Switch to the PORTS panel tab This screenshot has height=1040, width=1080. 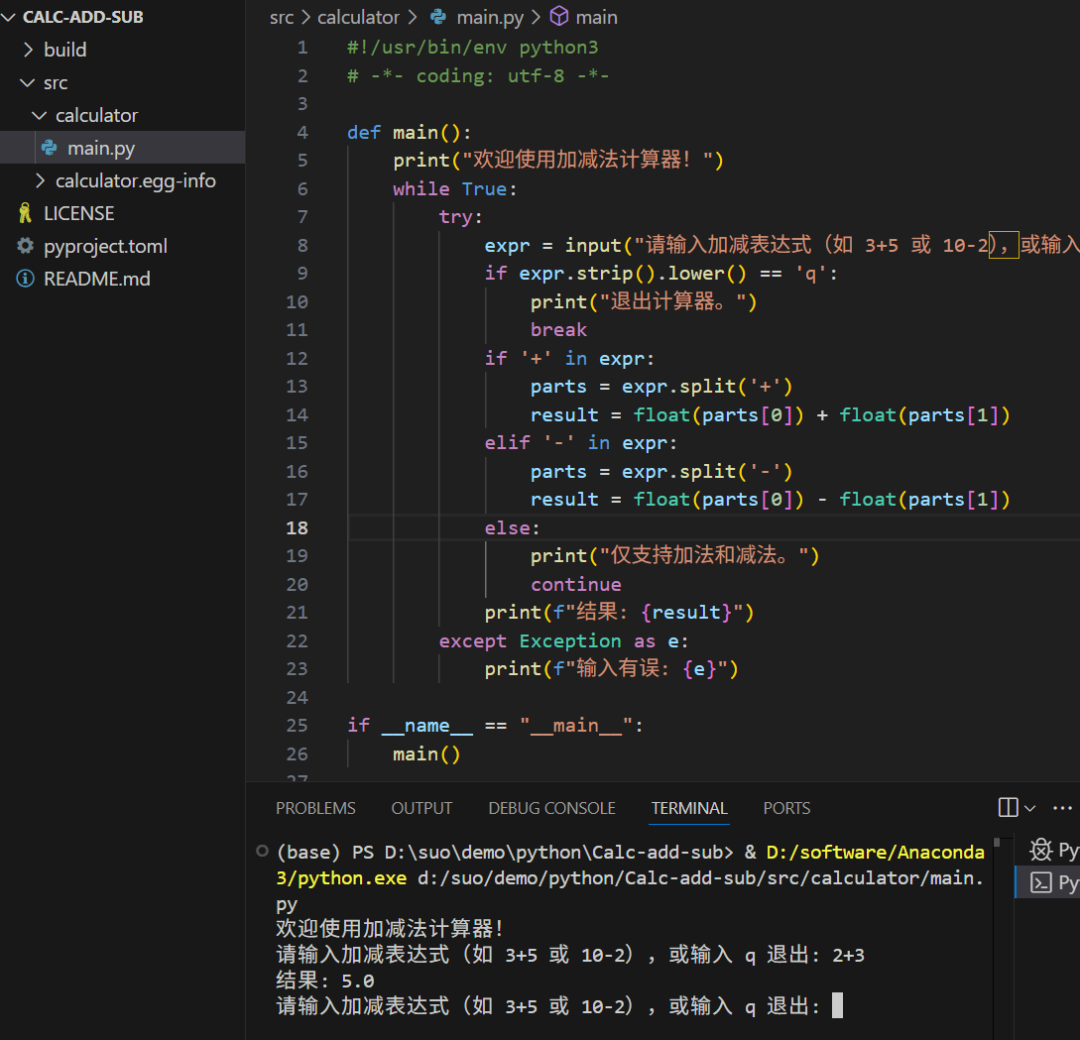[787, 808]
